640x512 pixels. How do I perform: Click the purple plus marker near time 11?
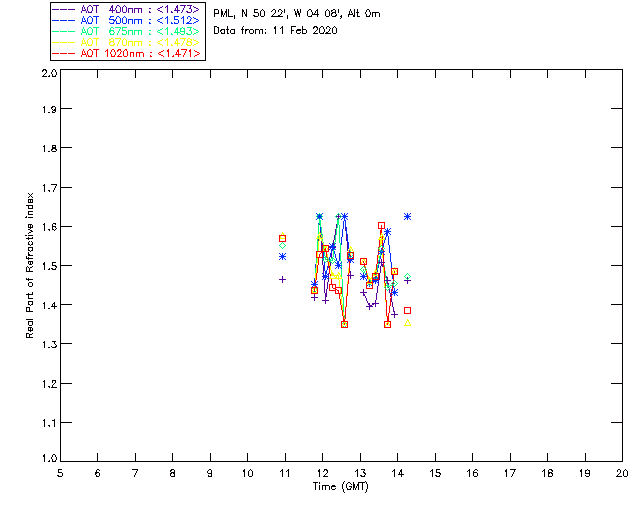pyautogui.click(x=282, y=280)
